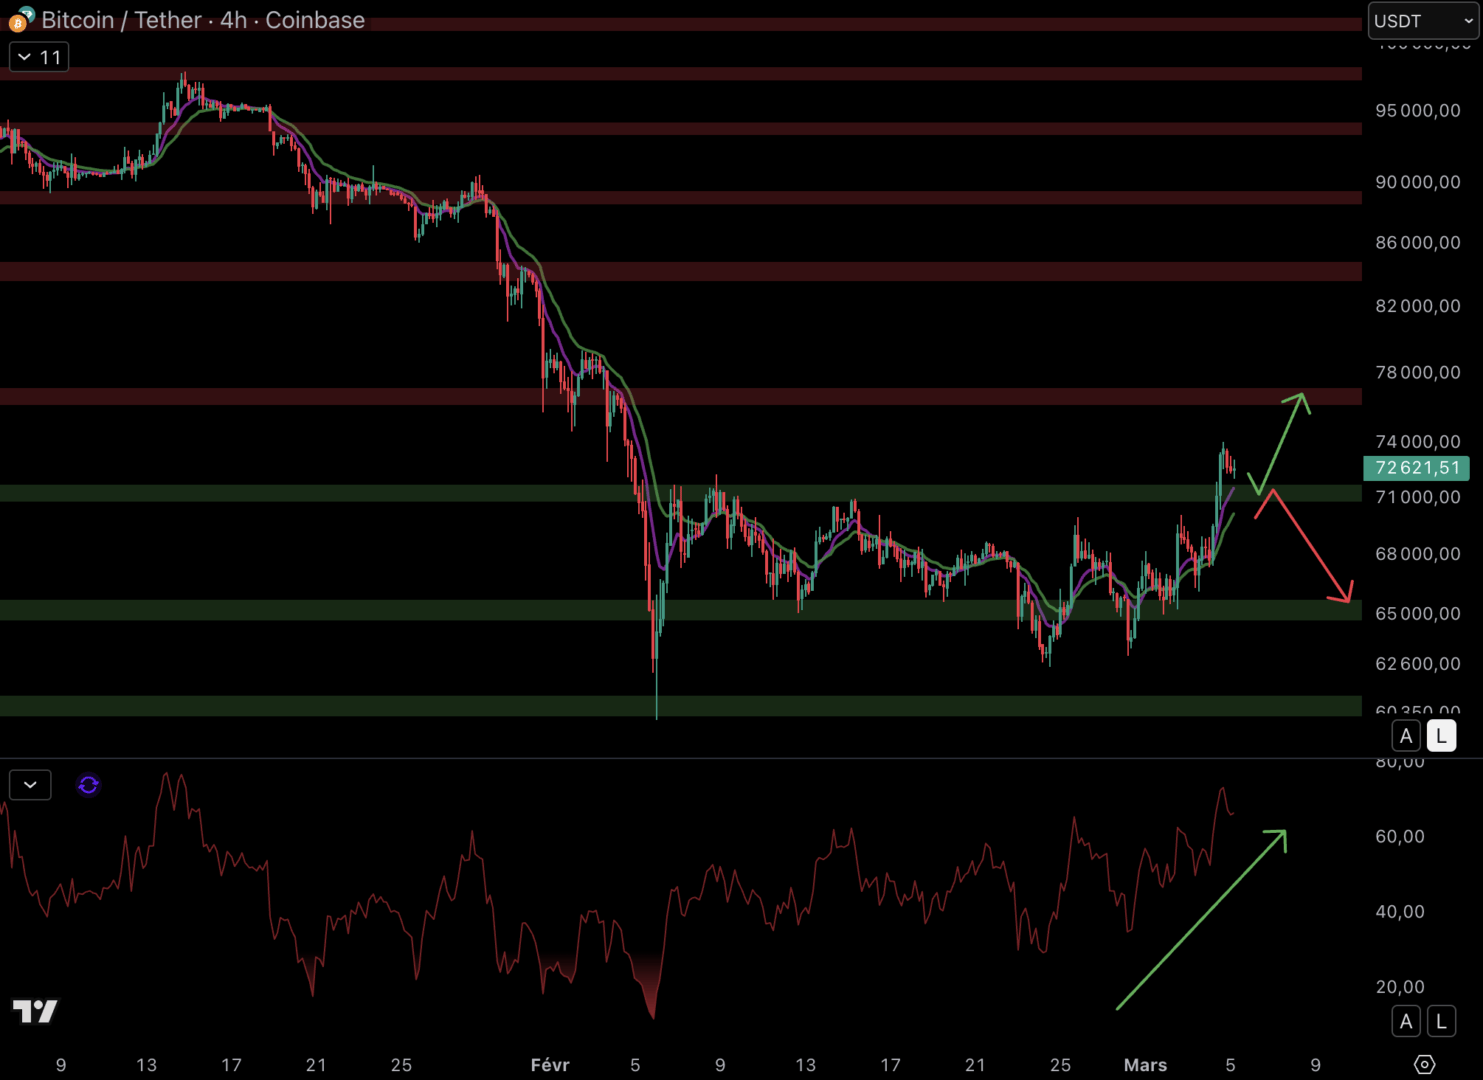
Task: Open the TradingView logo link
Action: tap(35, 1011)
